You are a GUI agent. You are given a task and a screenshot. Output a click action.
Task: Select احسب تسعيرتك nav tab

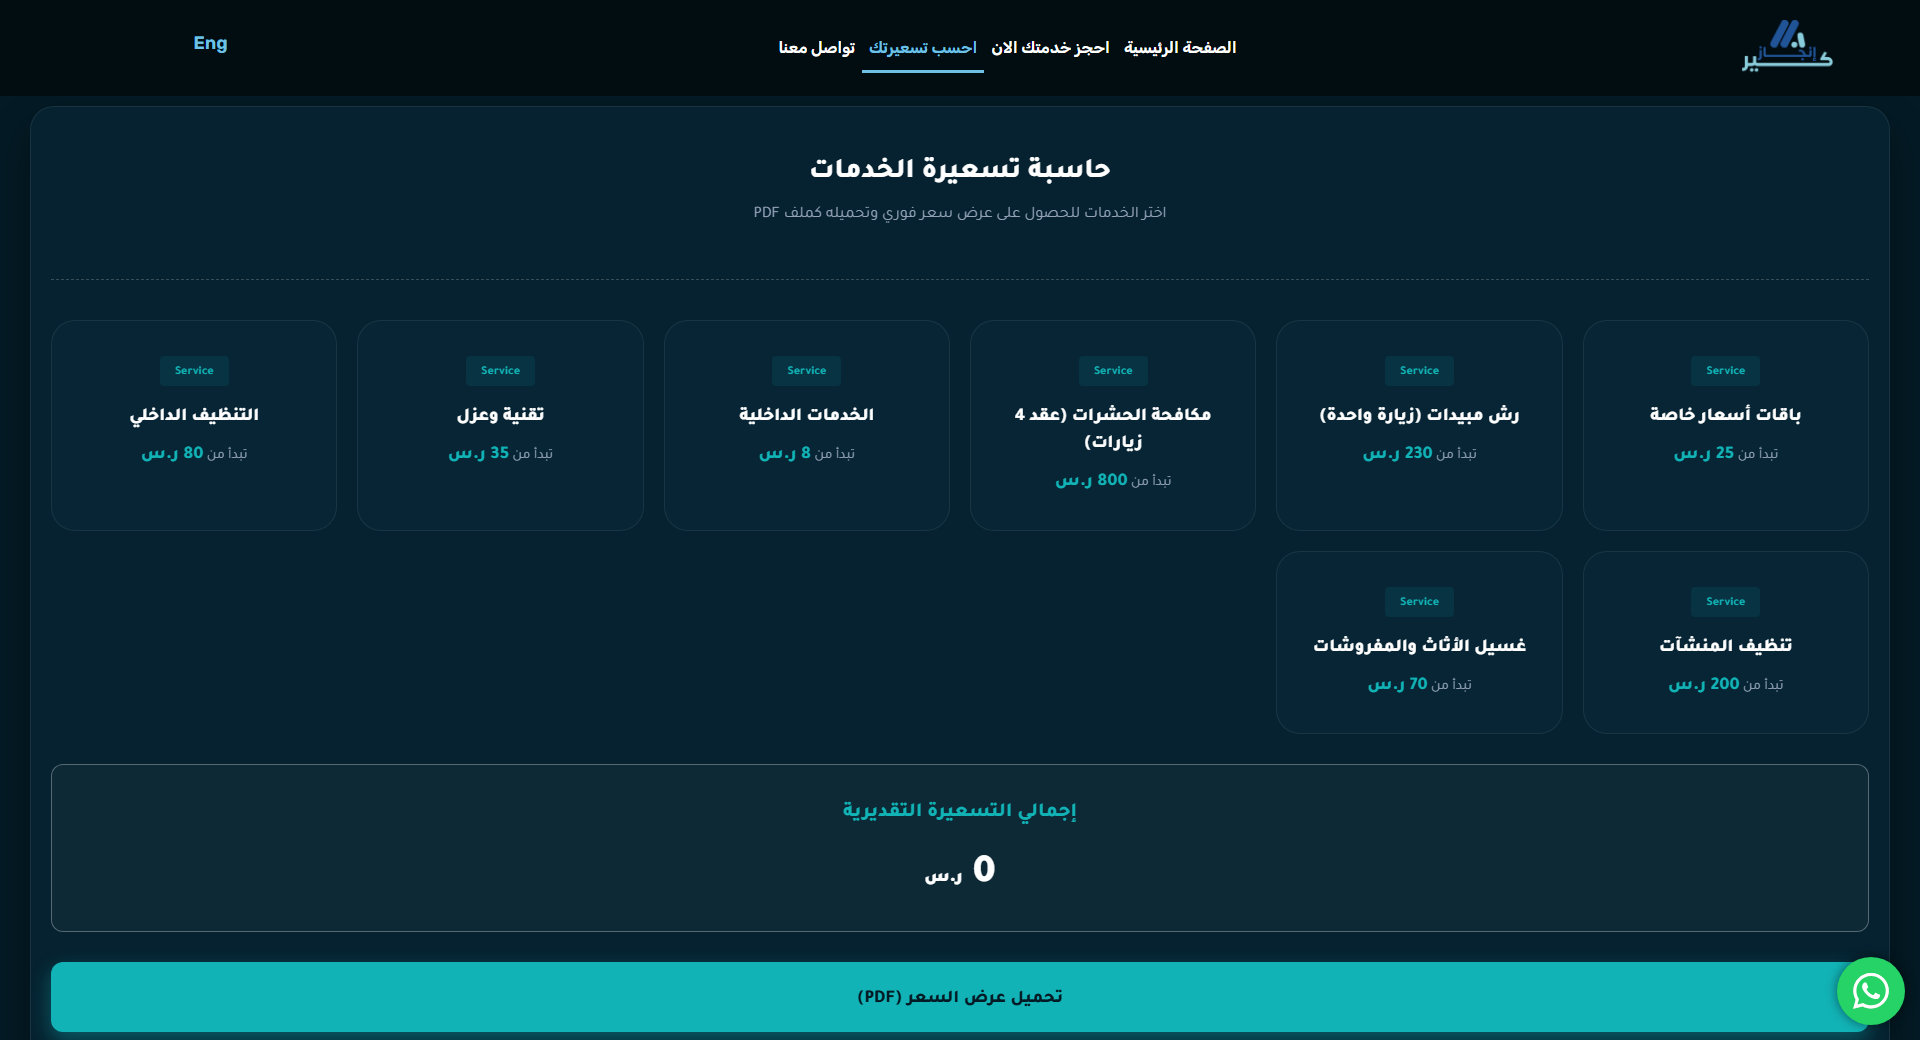pyautogui.click(x=923, y=48)
